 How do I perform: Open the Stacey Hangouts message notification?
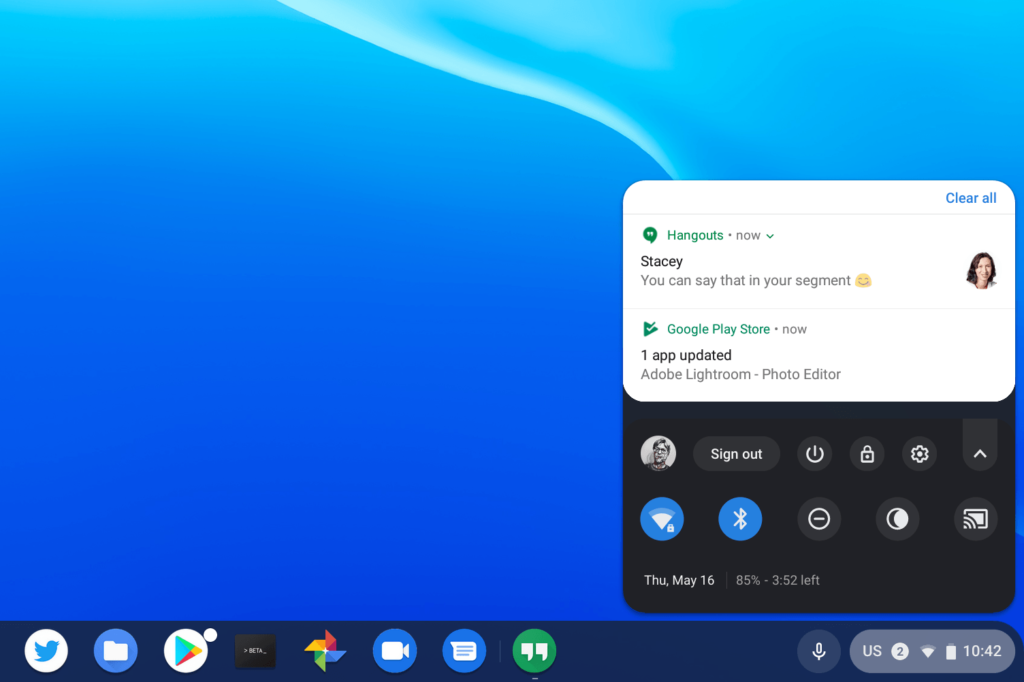click(x=819, y=261)
